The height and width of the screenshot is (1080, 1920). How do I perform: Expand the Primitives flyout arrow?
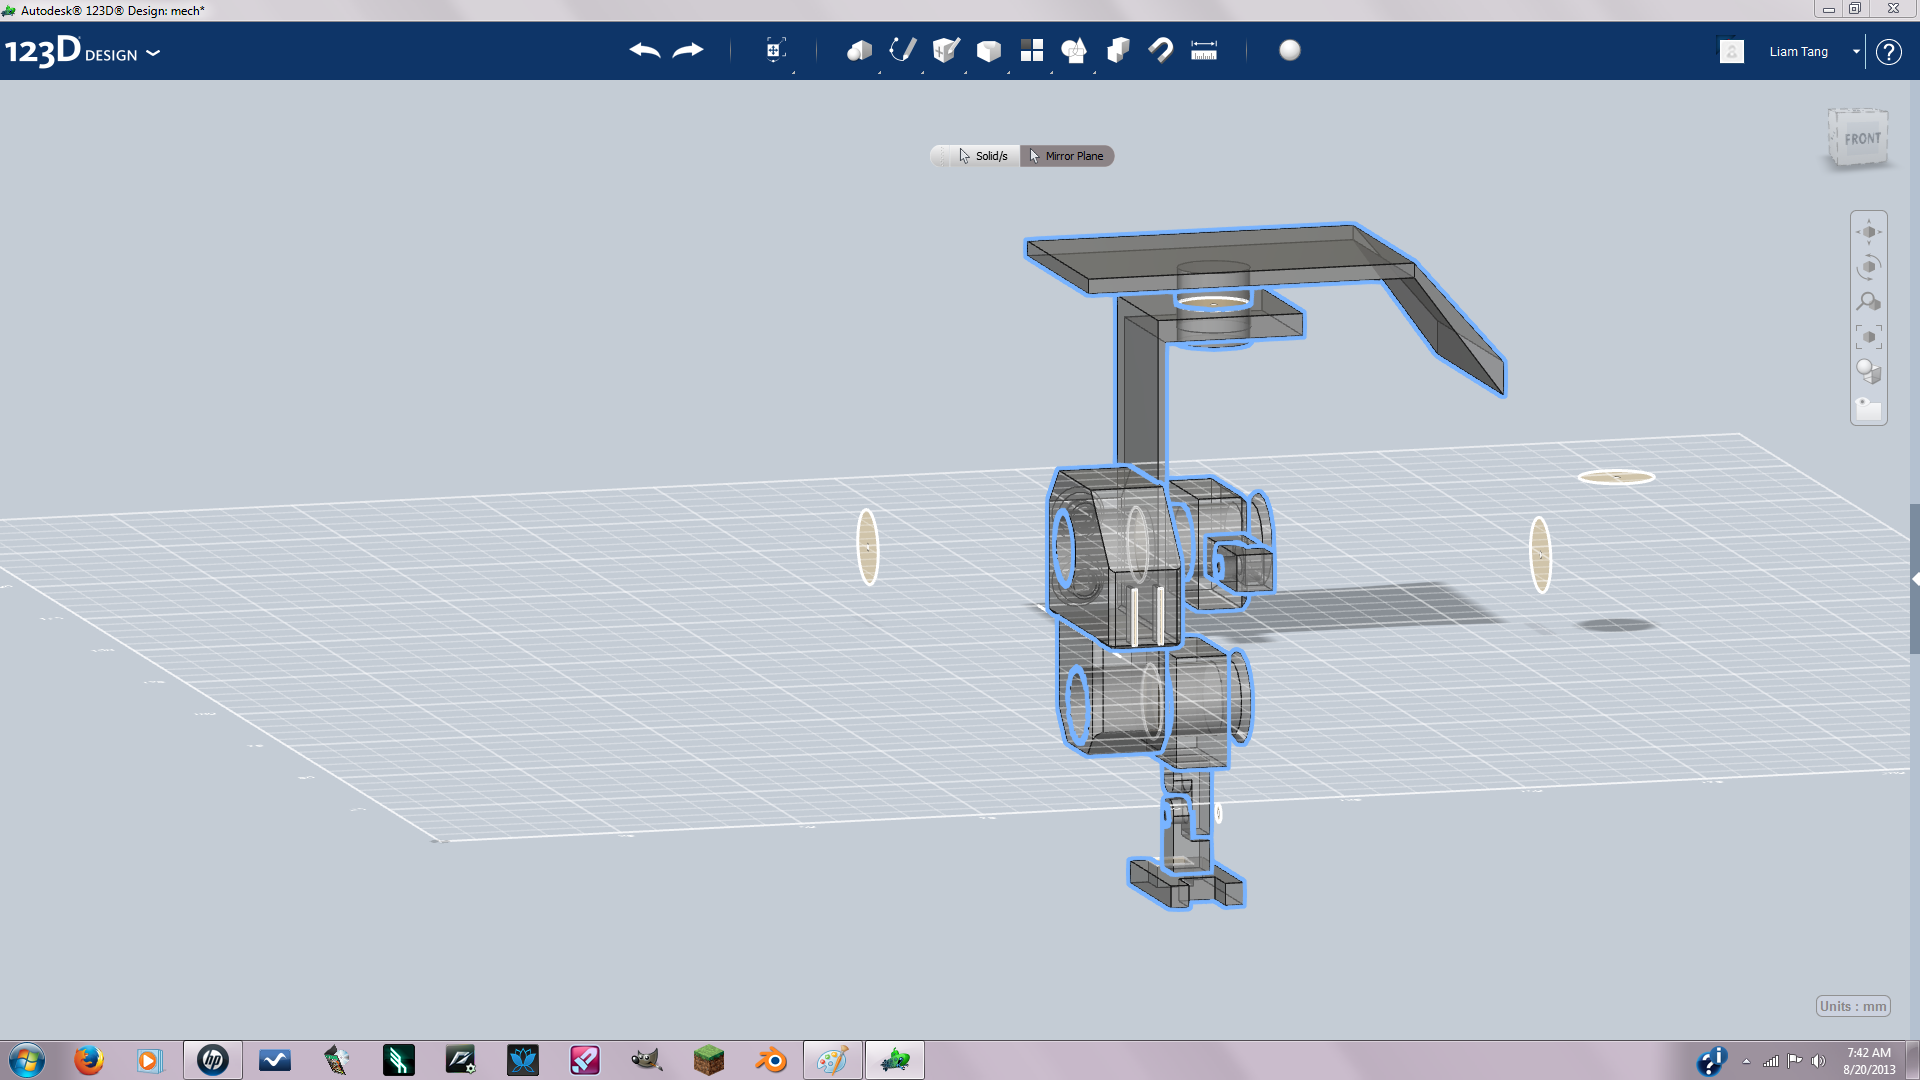coord(879,72)
